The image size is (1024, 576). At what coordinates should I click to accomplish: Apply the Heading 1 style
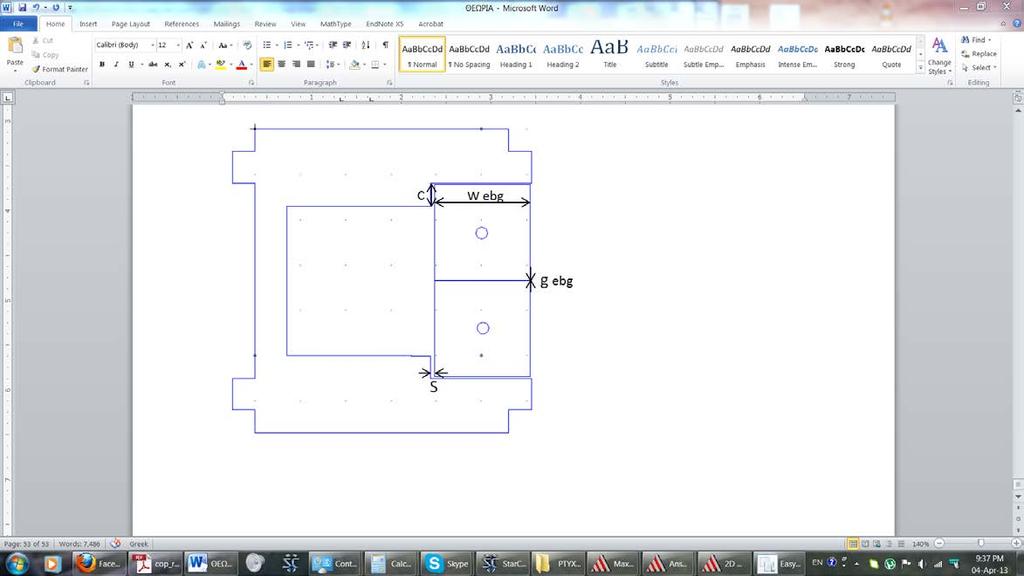[516, 54]
